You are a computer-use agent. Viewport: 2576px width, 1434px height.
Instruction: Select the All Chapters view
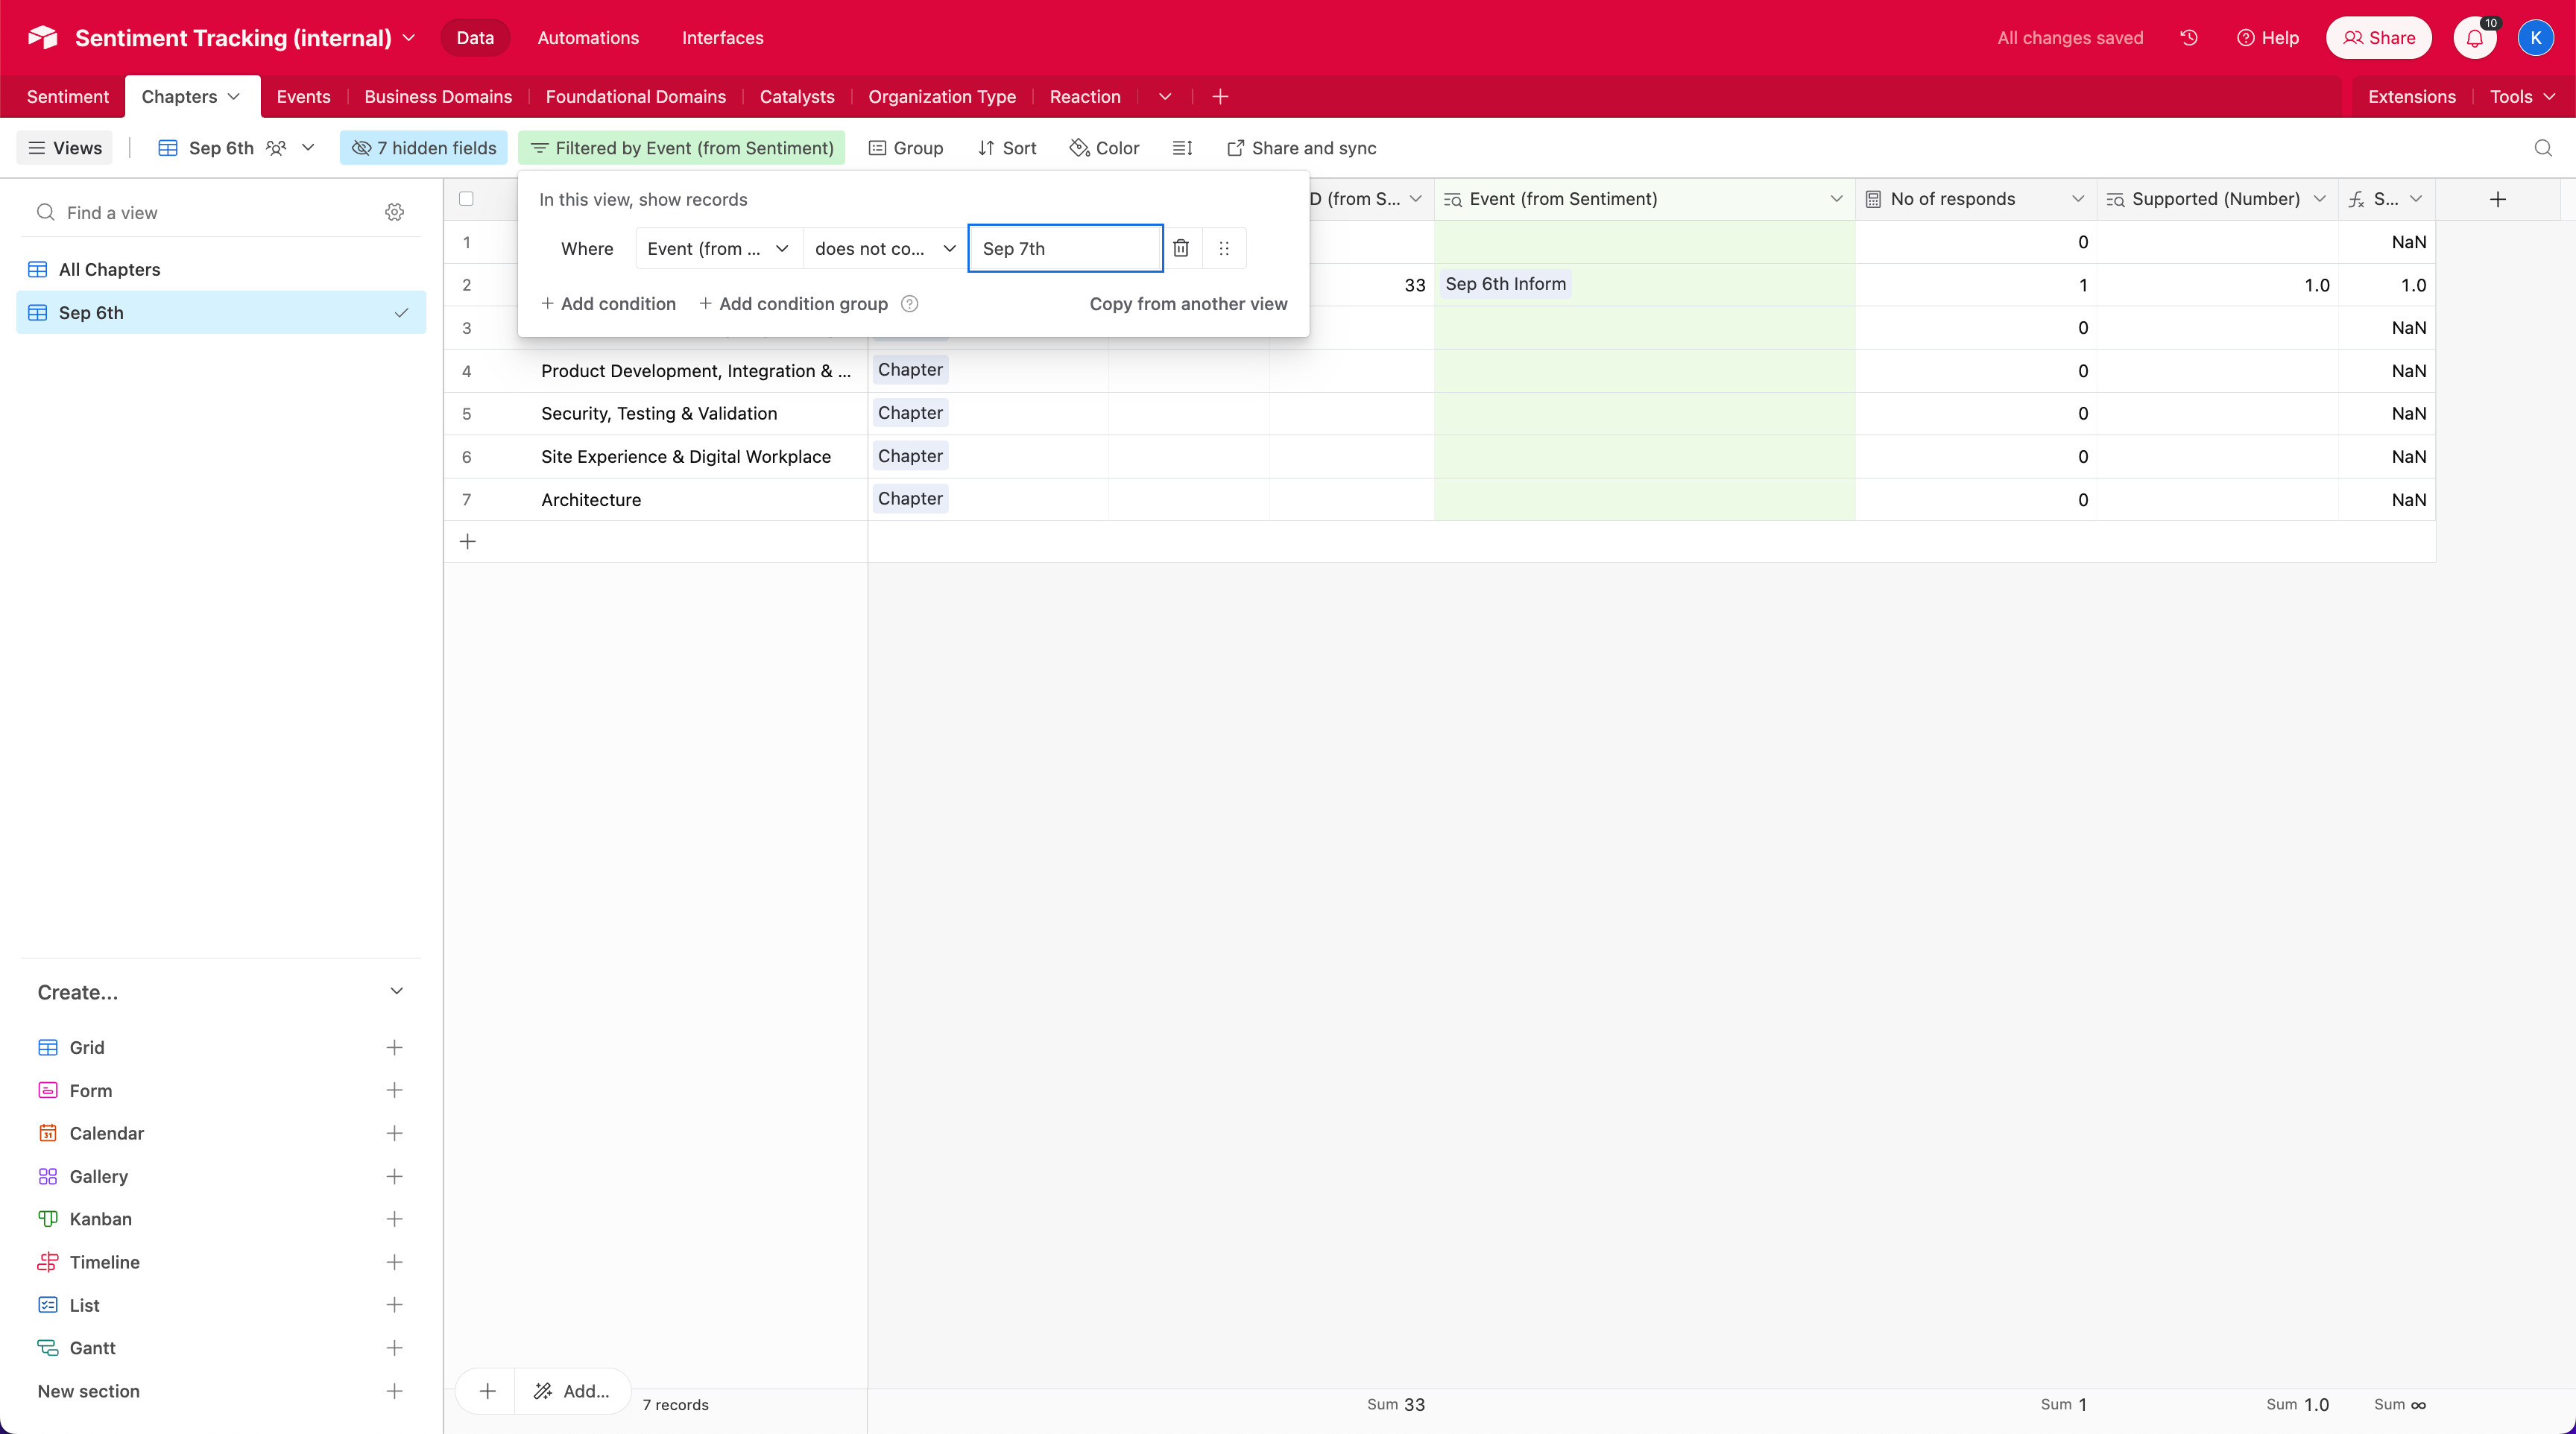coord(221,269)
